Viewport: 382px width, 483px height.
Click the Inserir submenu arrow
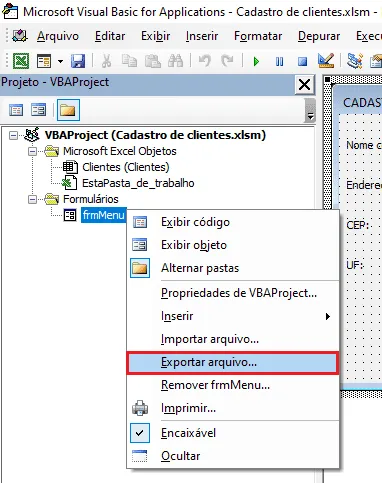pos(328,316)
